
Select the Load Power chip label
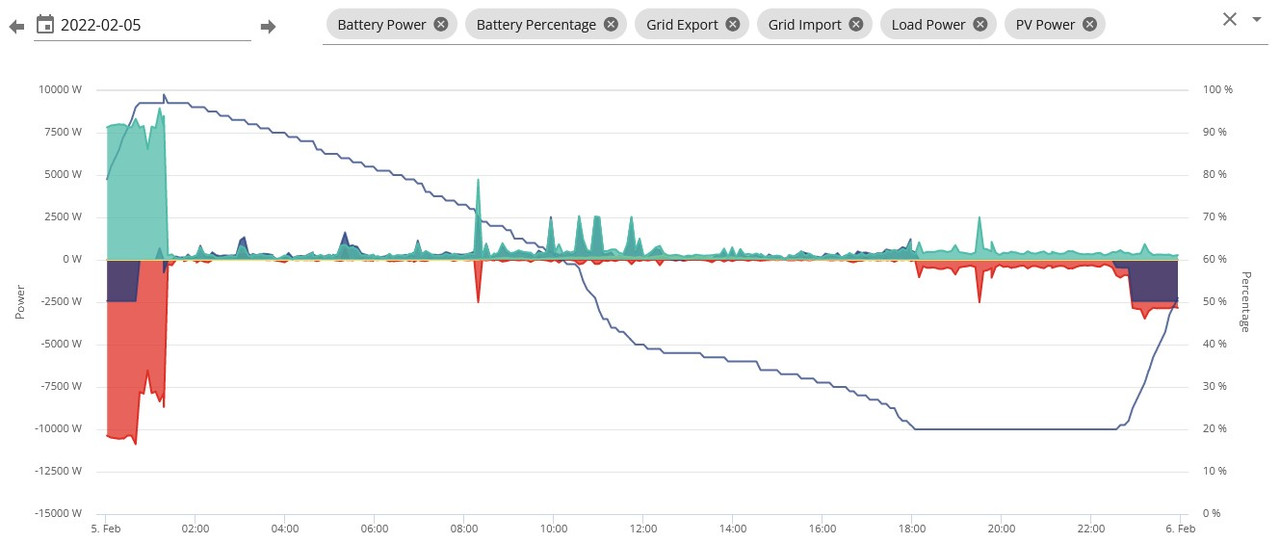(x=928, y=24)
